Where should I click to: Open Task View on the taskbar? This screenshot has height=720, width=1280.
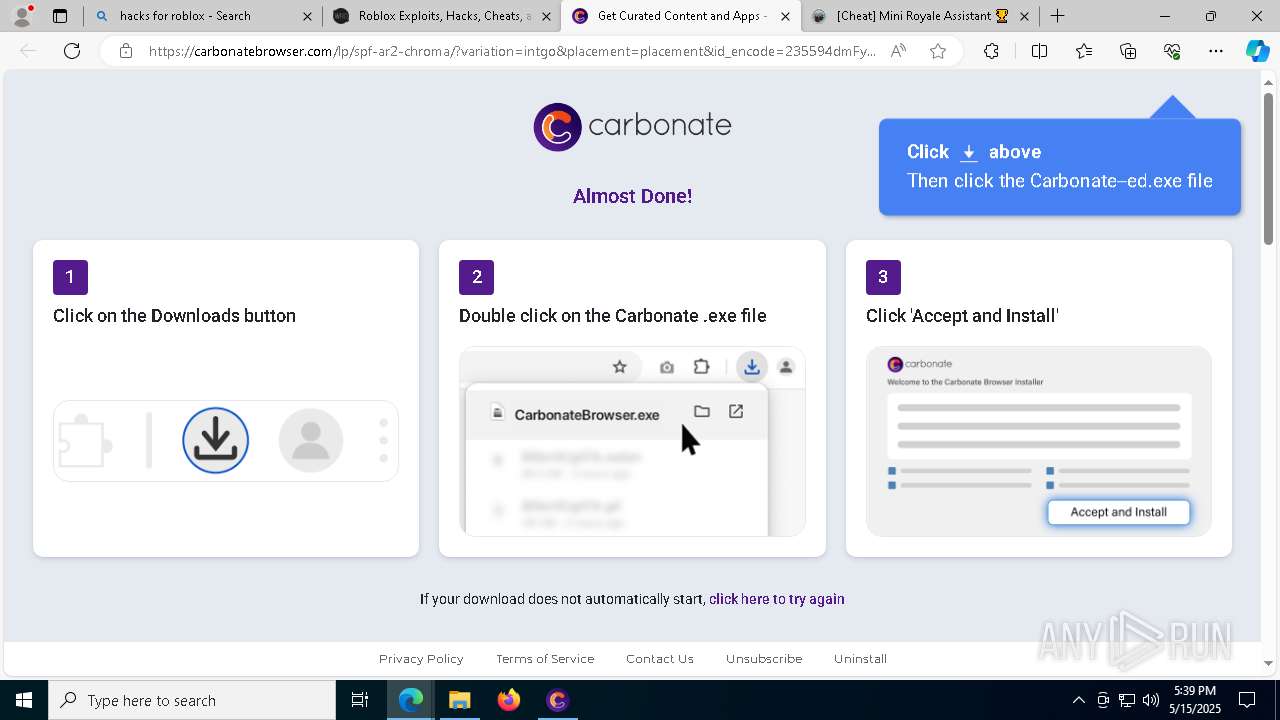click(360, 700)
